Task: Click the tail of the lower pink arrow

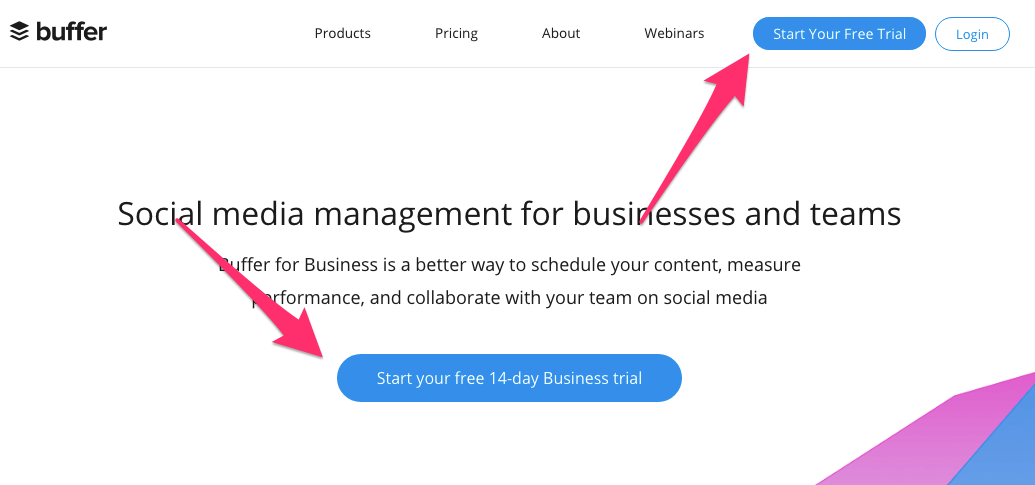Action: point(185,225)
